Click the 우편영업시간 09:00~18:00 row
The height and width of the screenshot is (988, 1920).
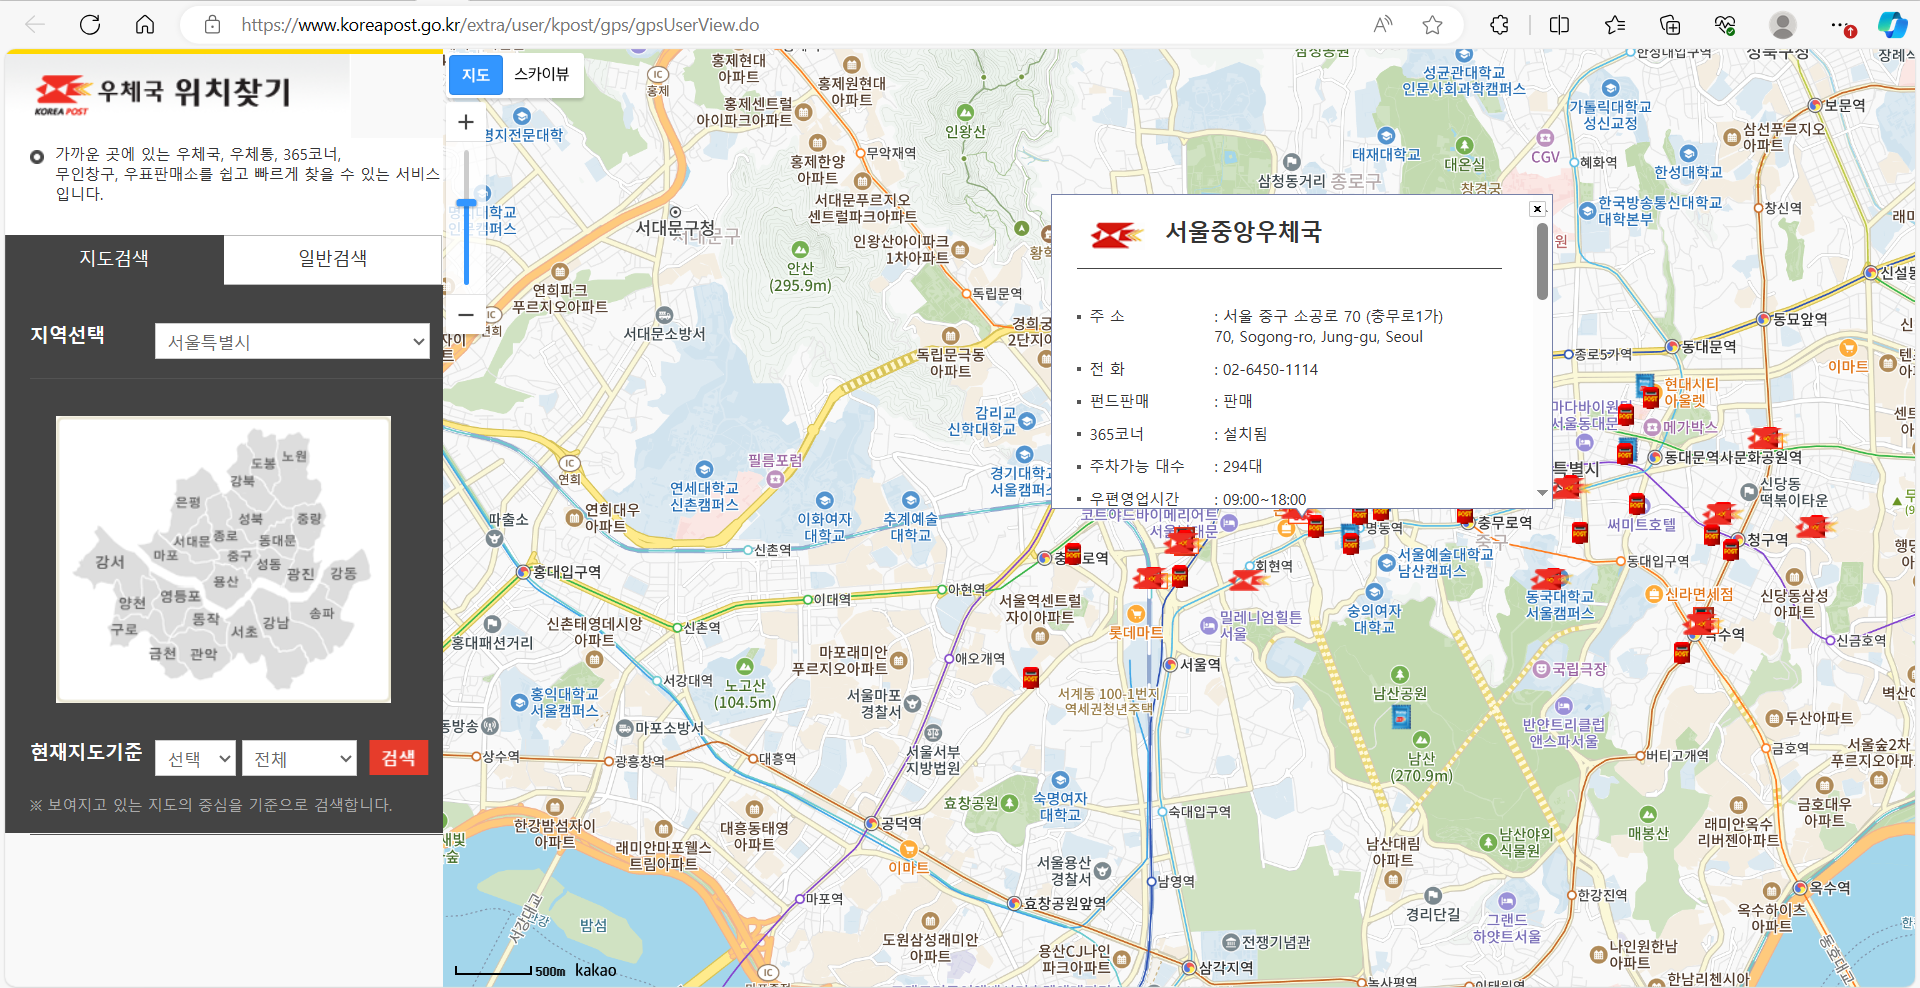1198,499
